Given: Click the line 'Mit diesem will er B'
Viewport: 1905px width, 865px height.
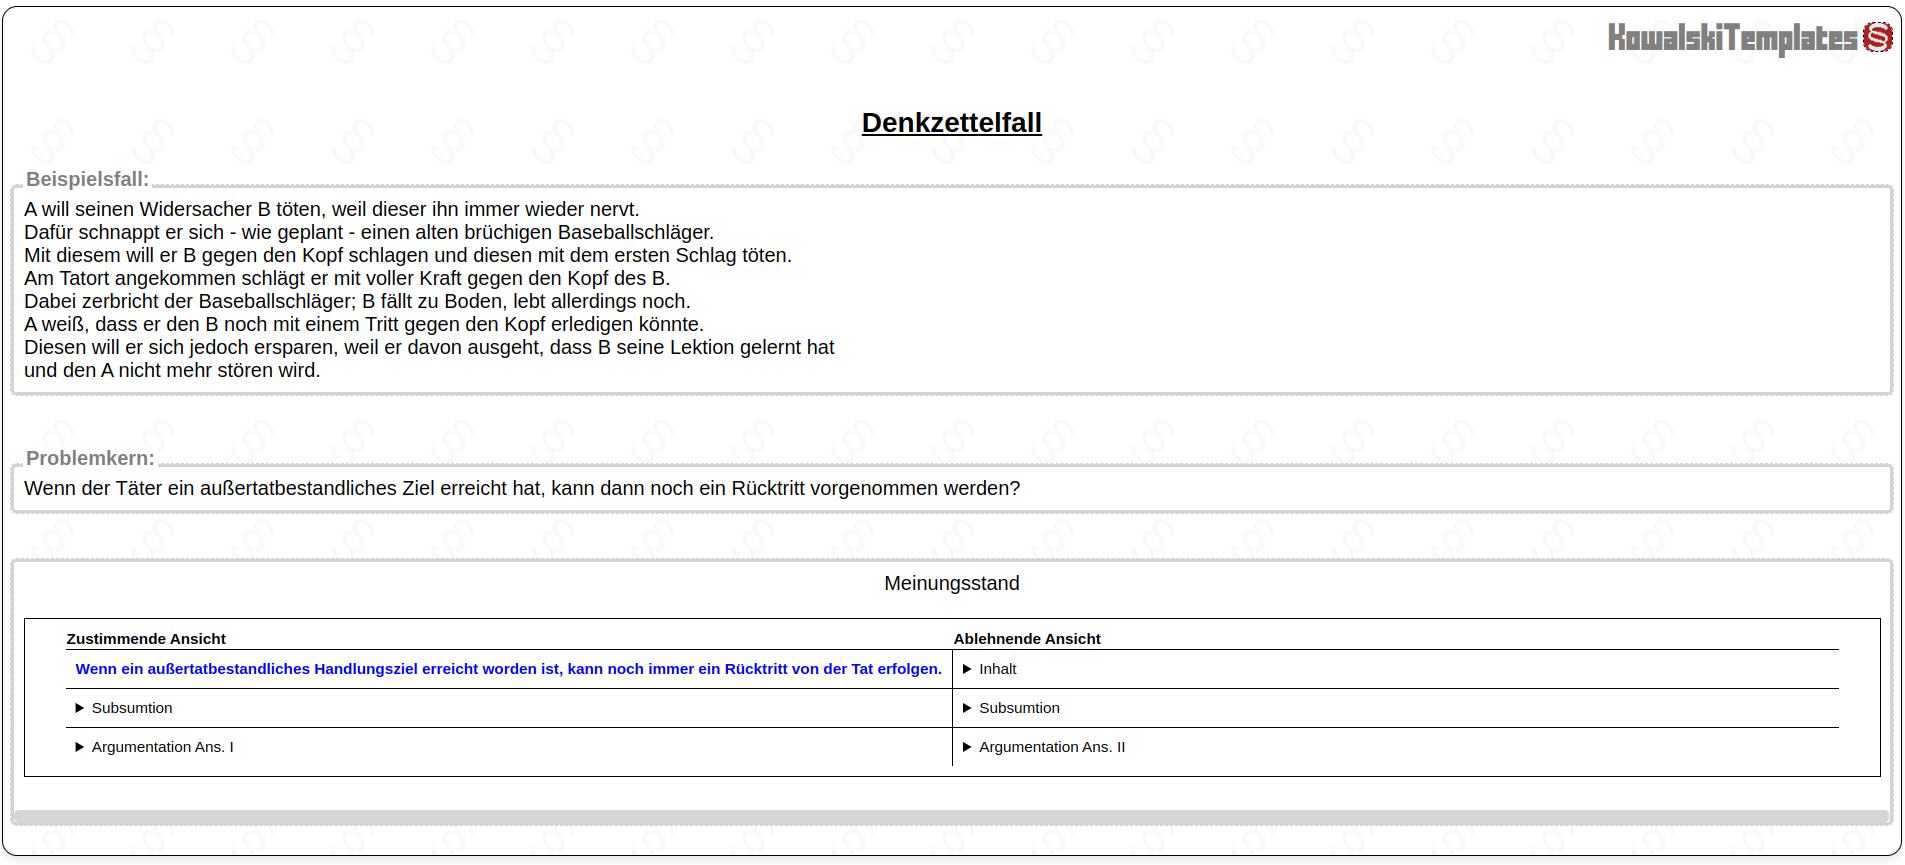Looking at the screenshot, I should pos(408,255).
